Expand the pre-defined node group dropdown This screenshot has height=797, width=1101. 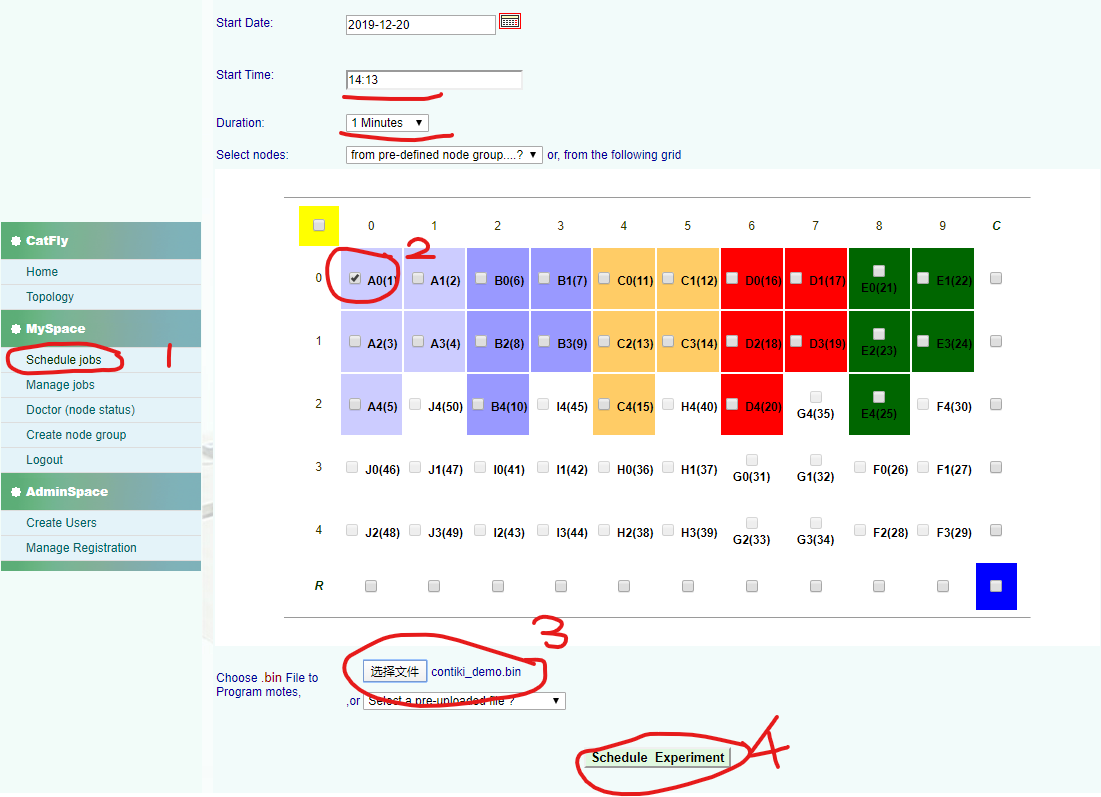click(x=444, y=155)
